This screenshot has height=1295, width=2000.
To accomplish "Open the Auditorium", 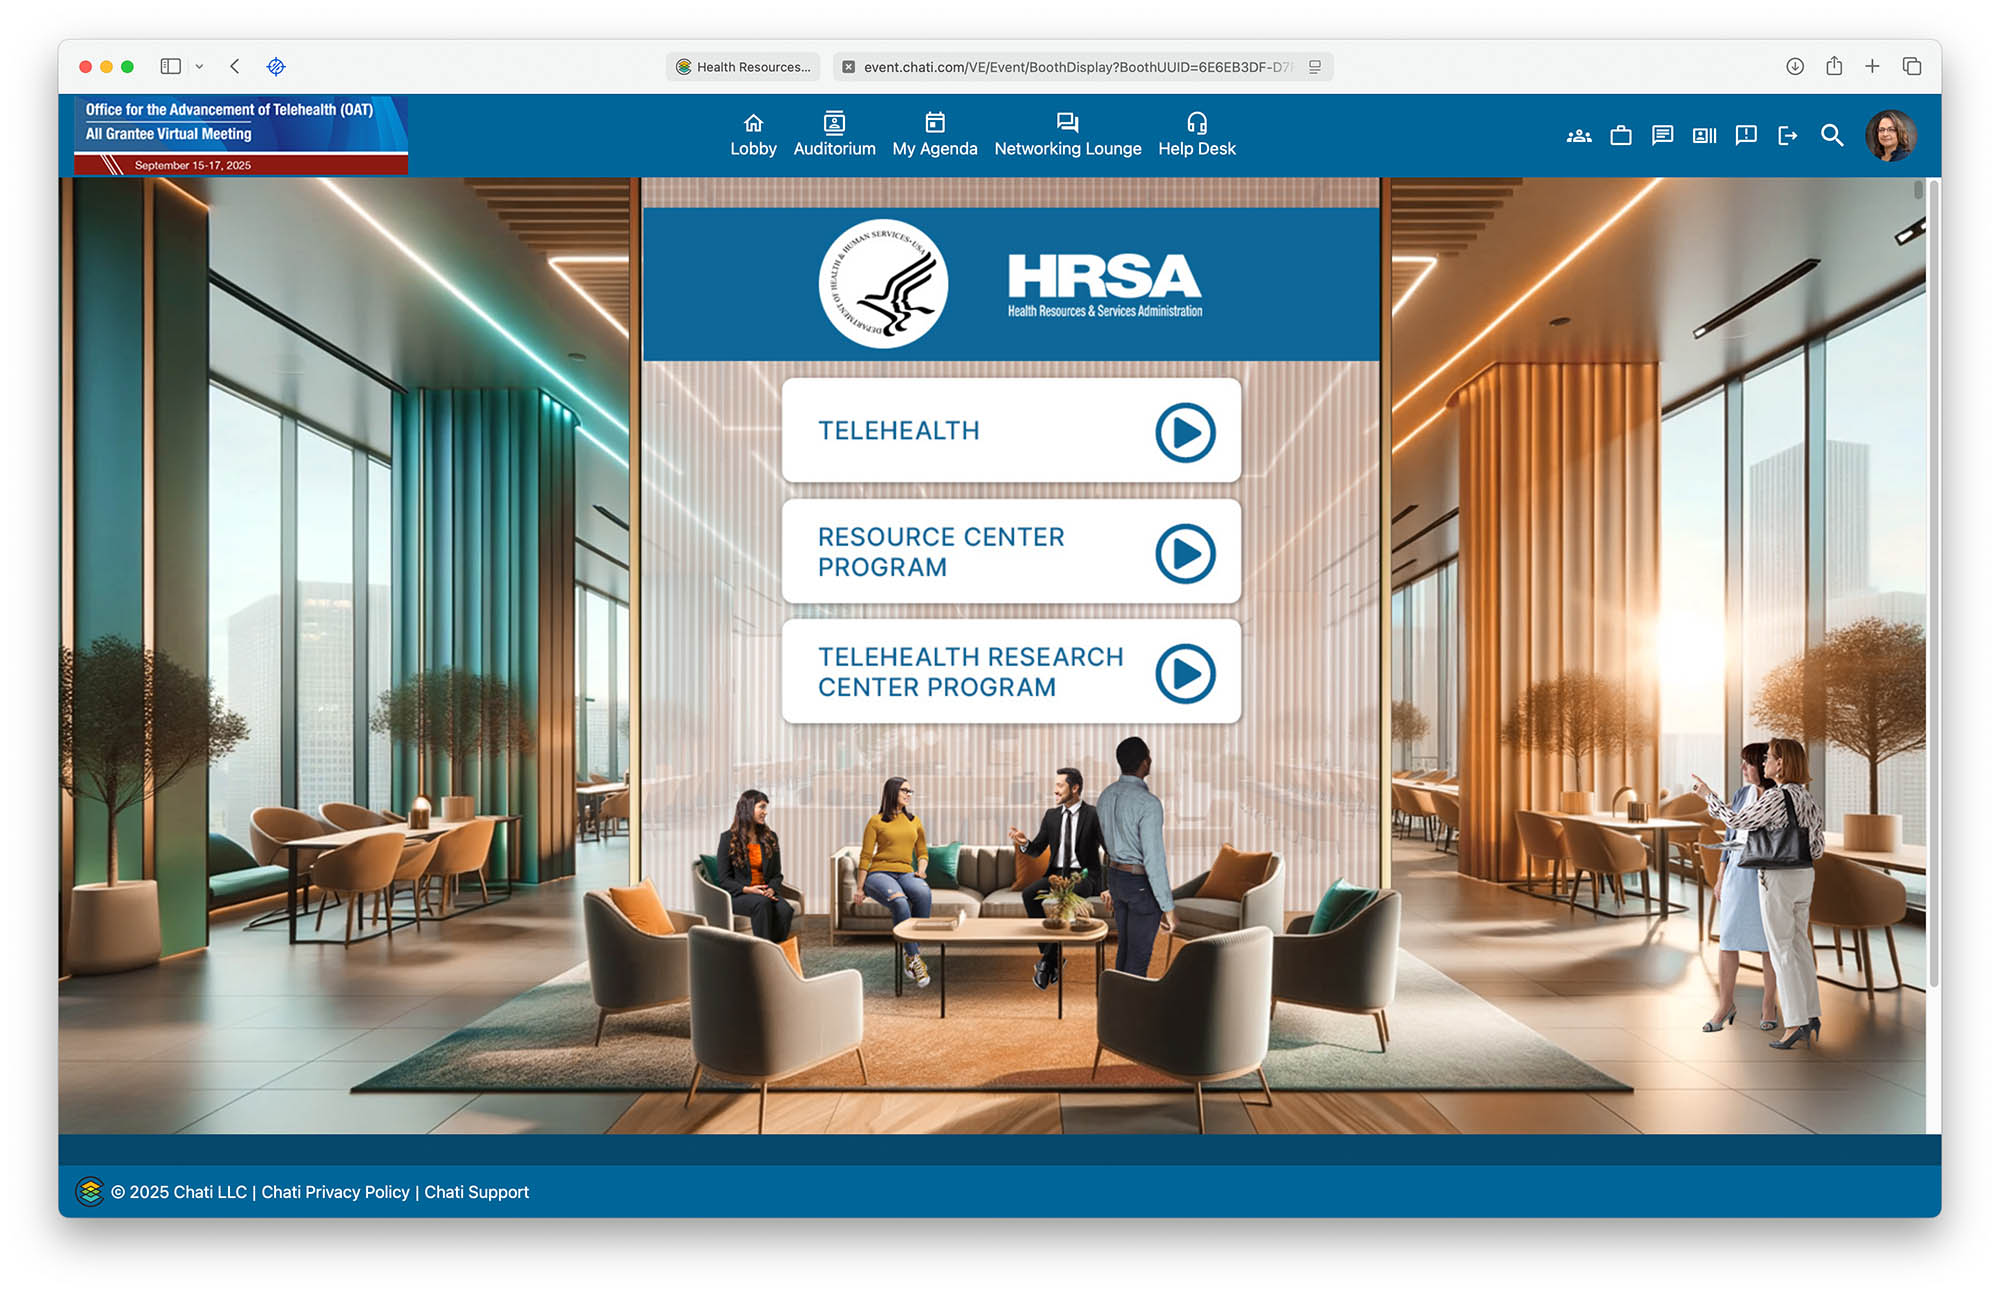I will point(834,135).
